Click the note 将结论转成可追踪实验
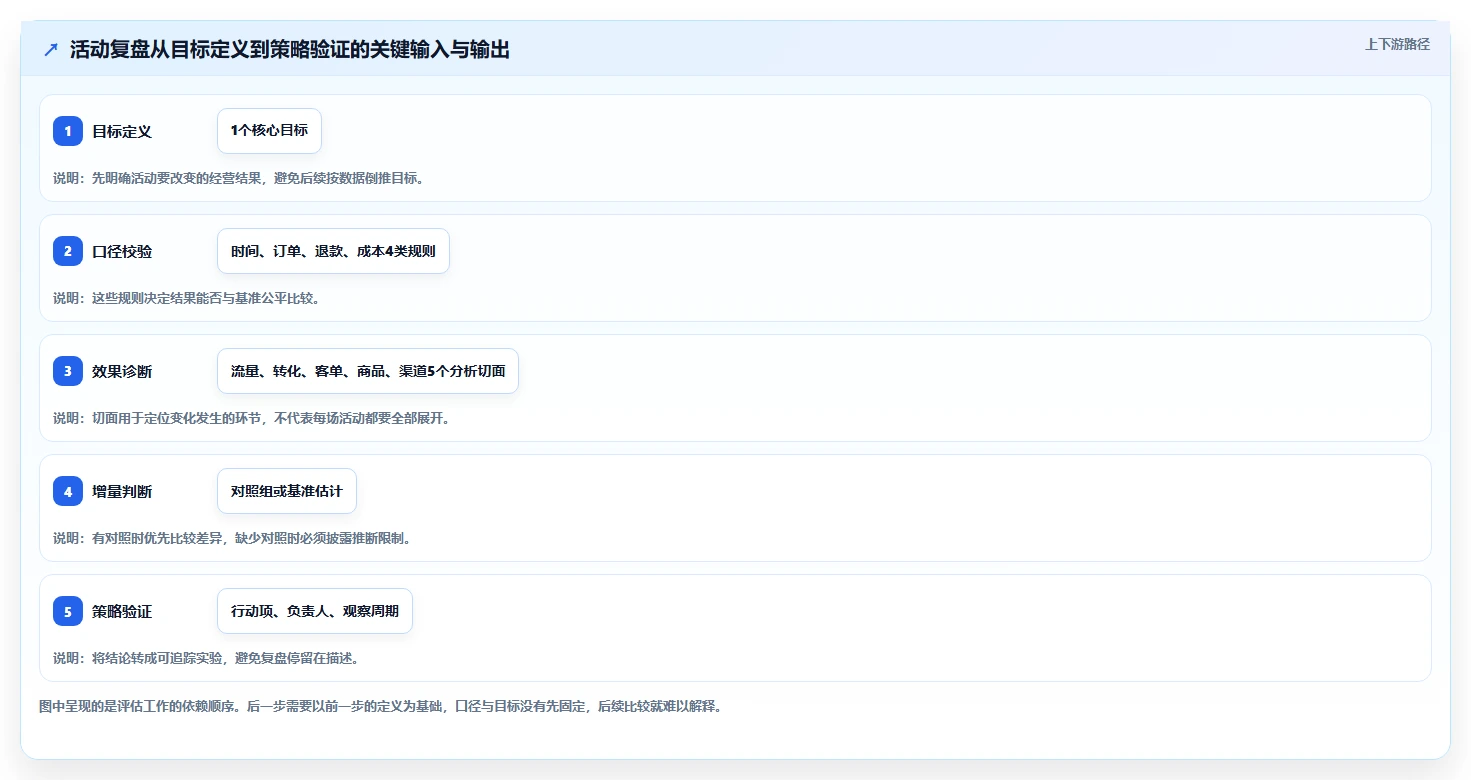Image resolution: width=1471 pixels, height=780 pixels. point(157,658)
